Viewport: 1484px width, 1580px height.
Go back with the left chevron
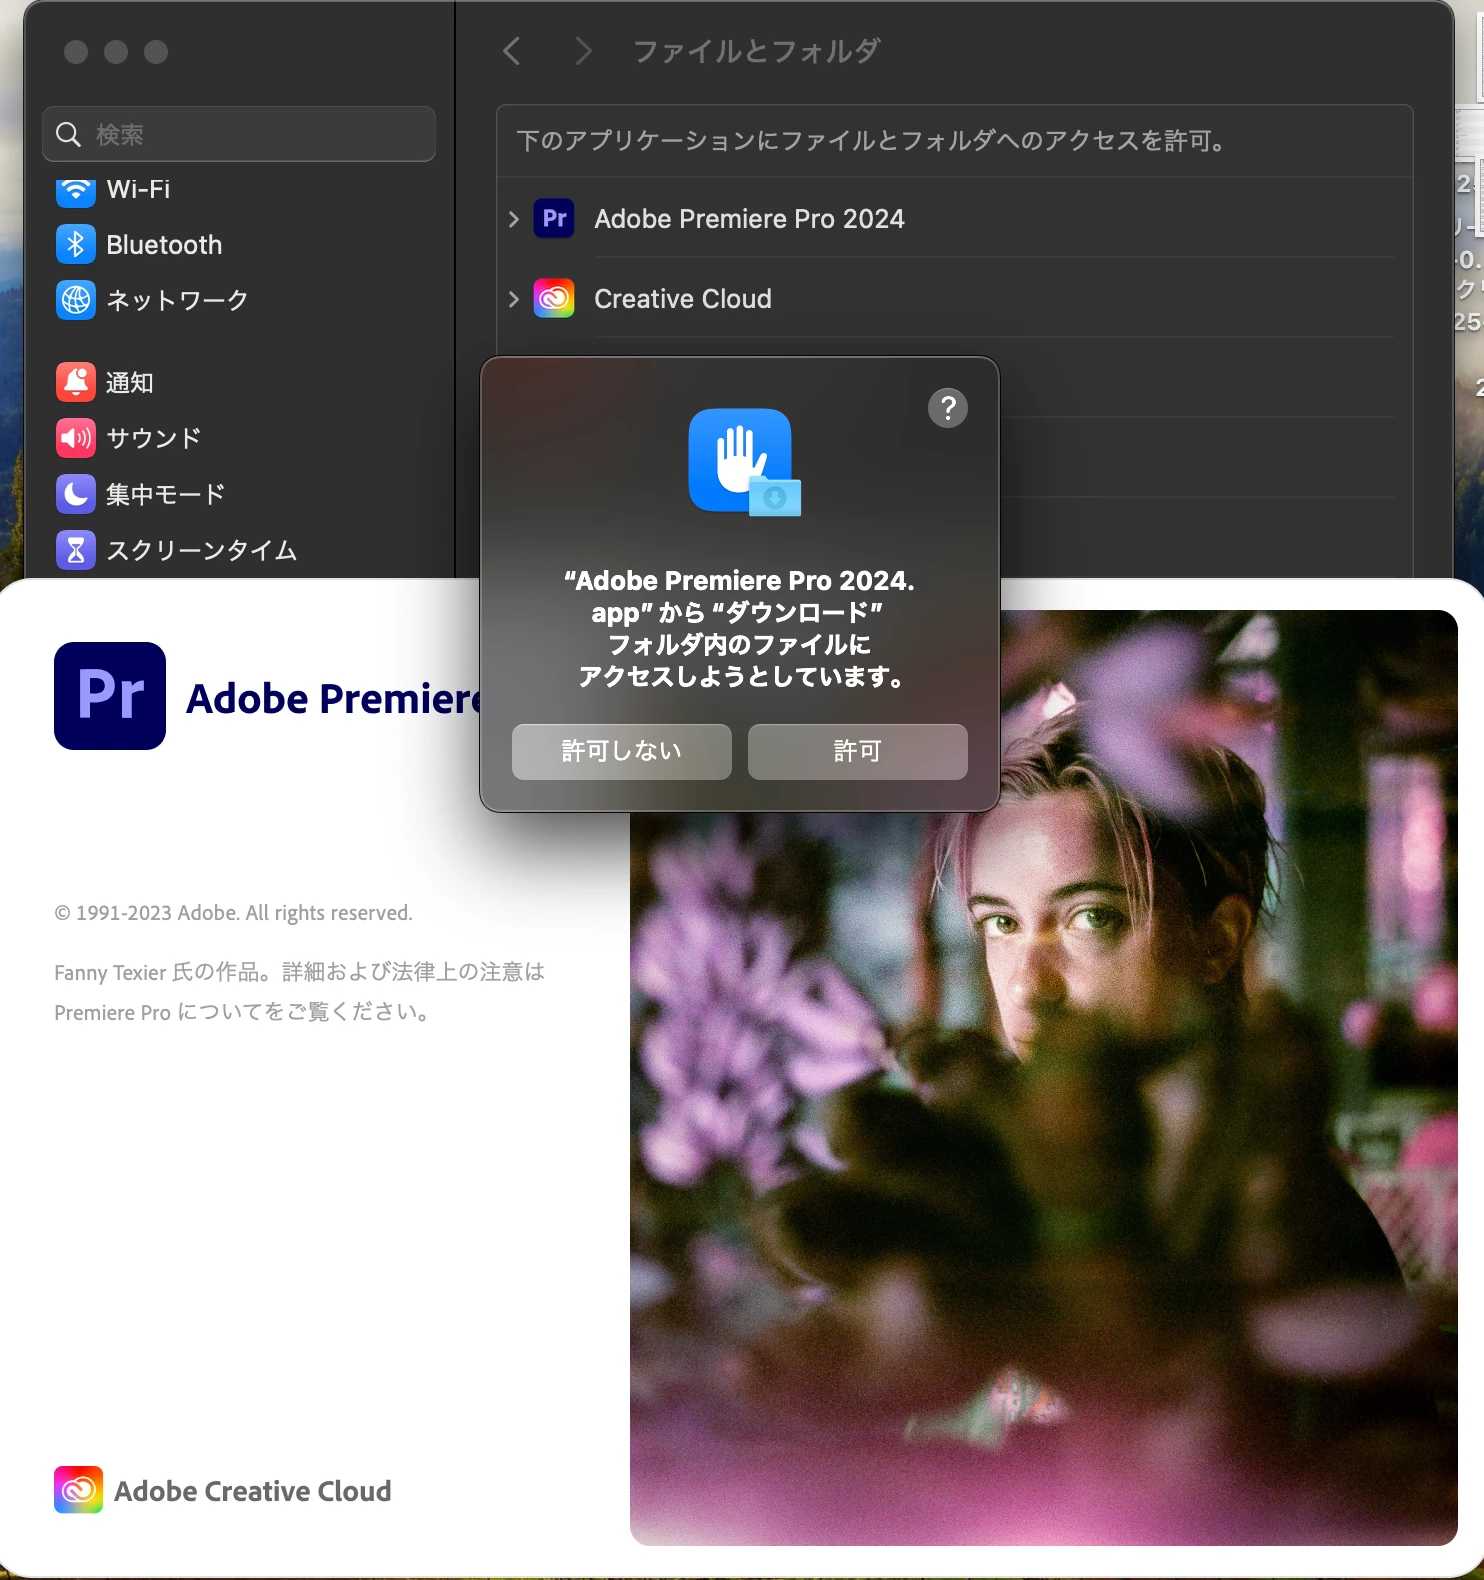(512, 51)
